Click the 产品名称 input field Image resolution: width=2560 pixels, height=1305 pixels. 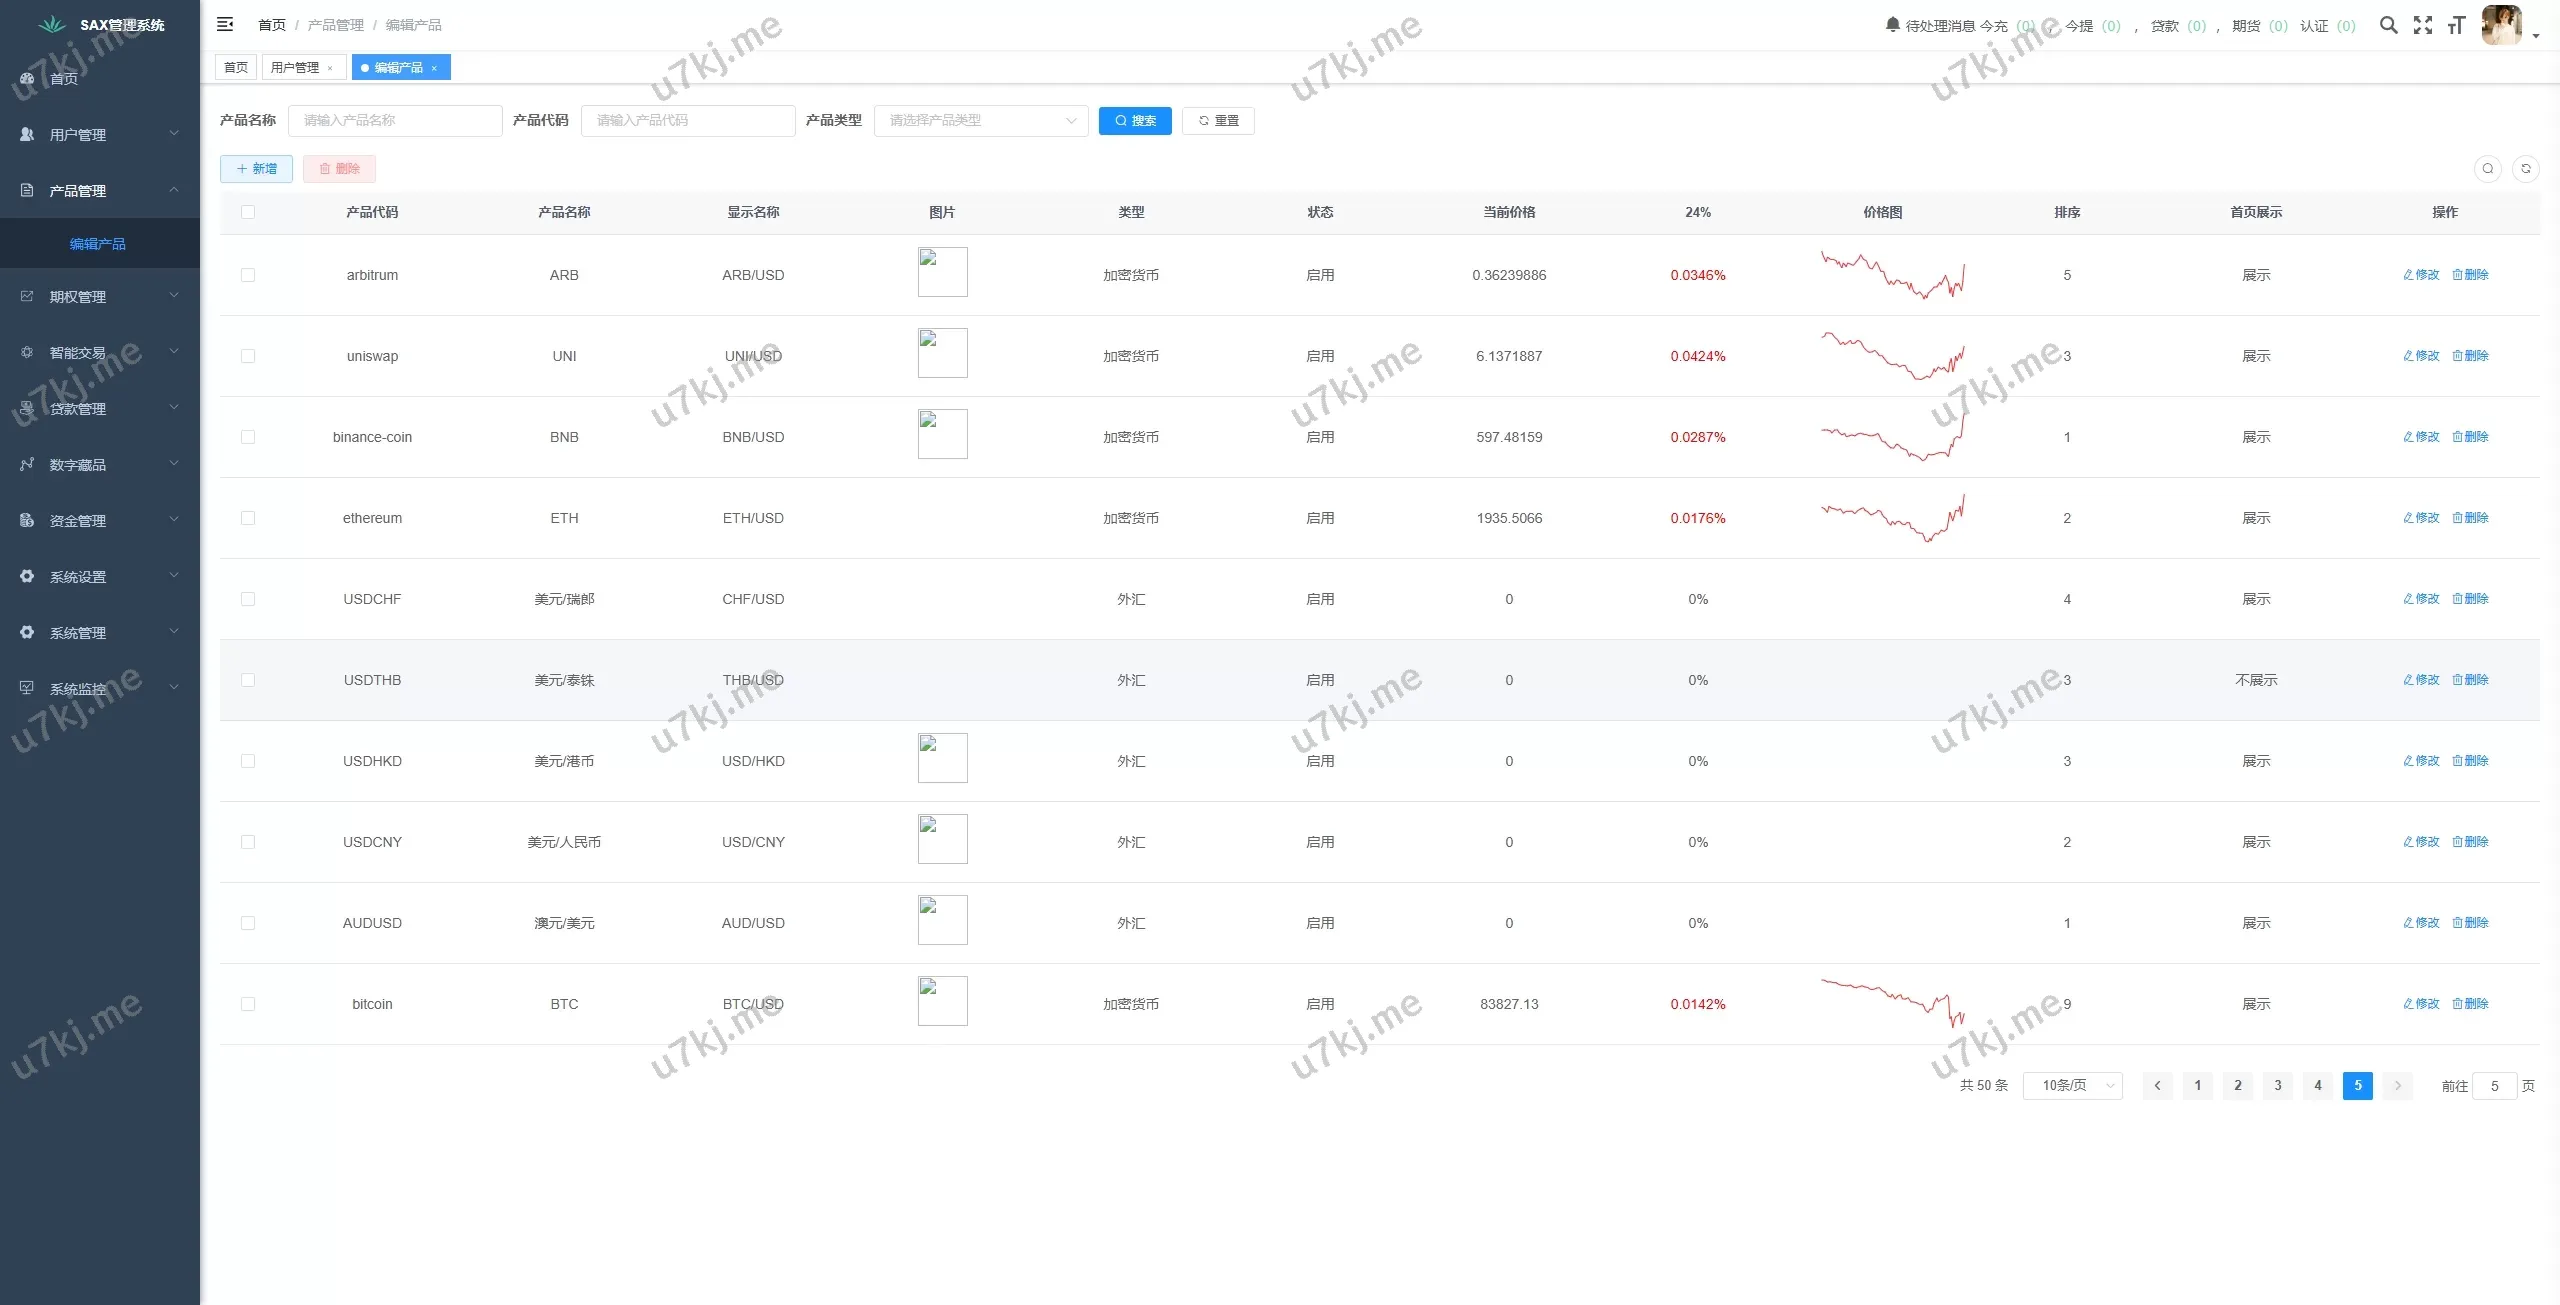395,120
